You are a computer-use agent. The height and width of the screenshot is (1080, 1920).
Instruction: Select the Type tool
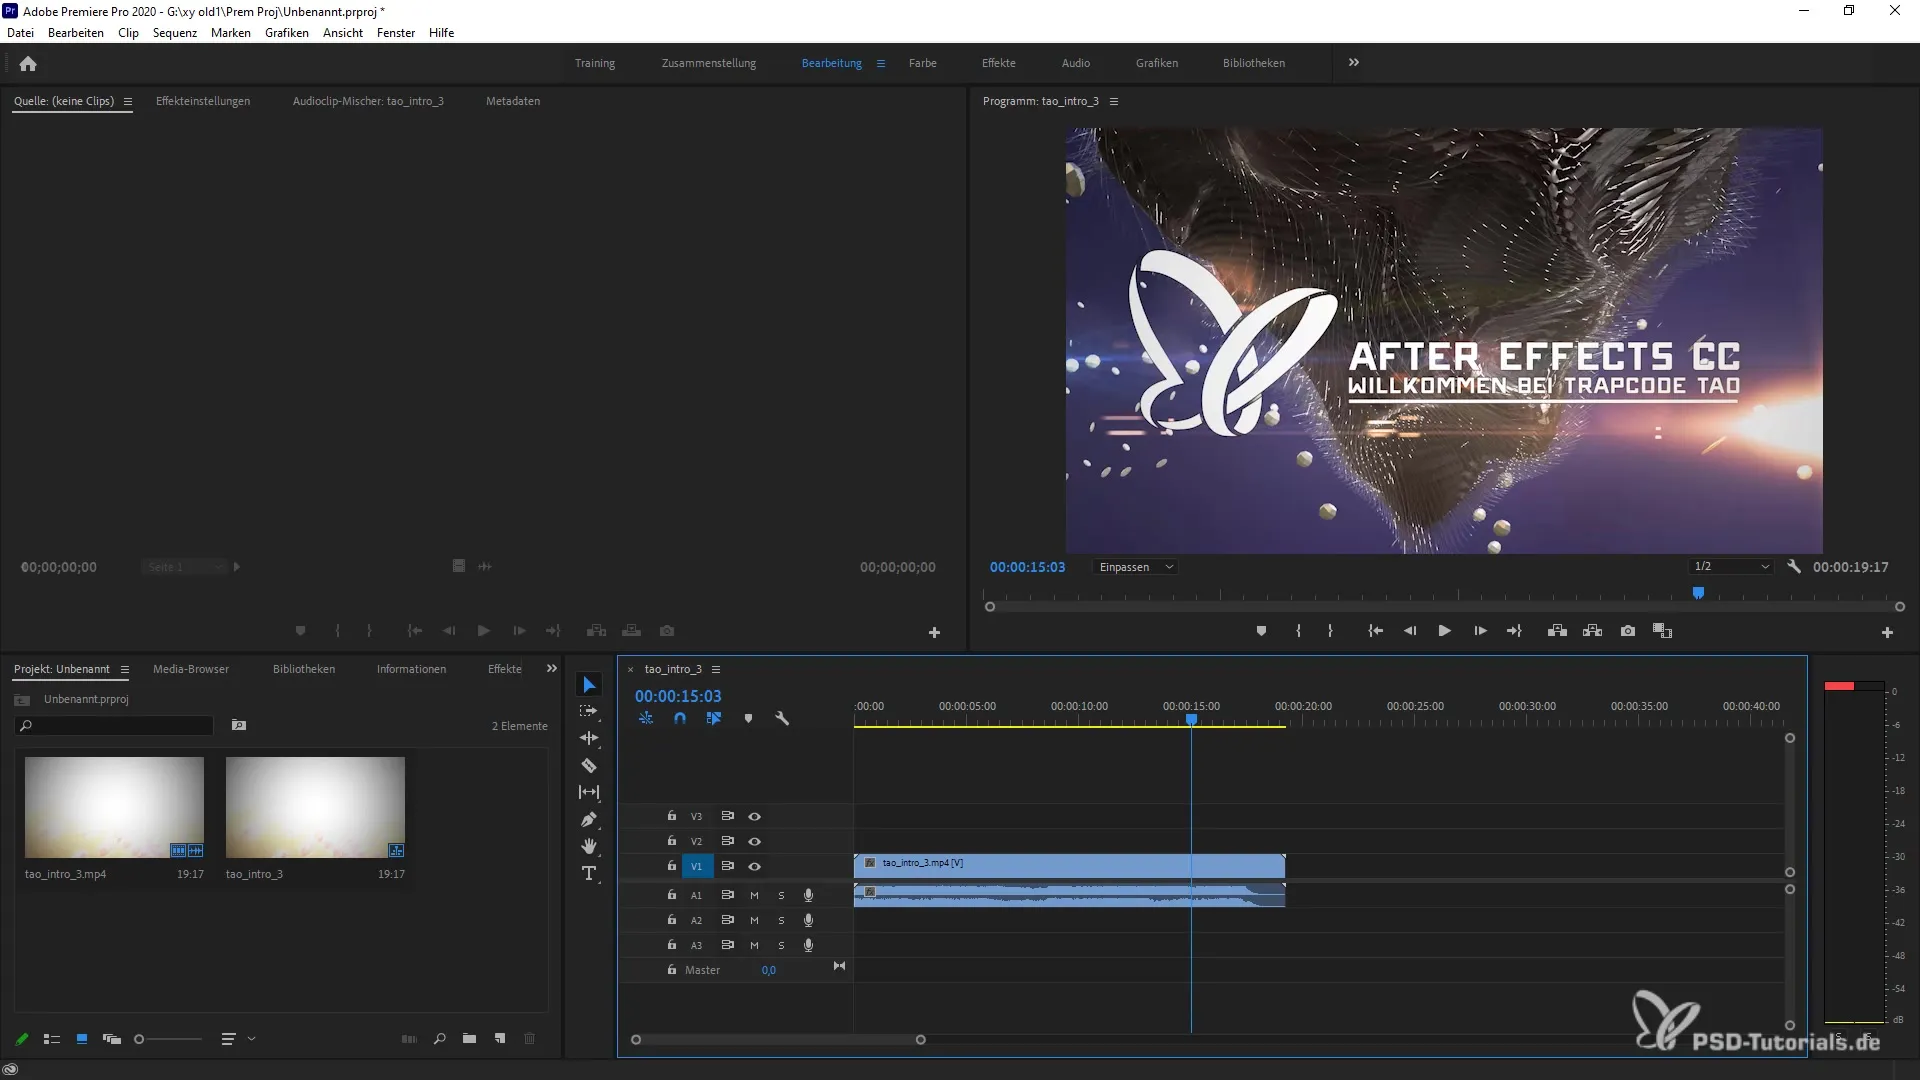pos(589,874)
